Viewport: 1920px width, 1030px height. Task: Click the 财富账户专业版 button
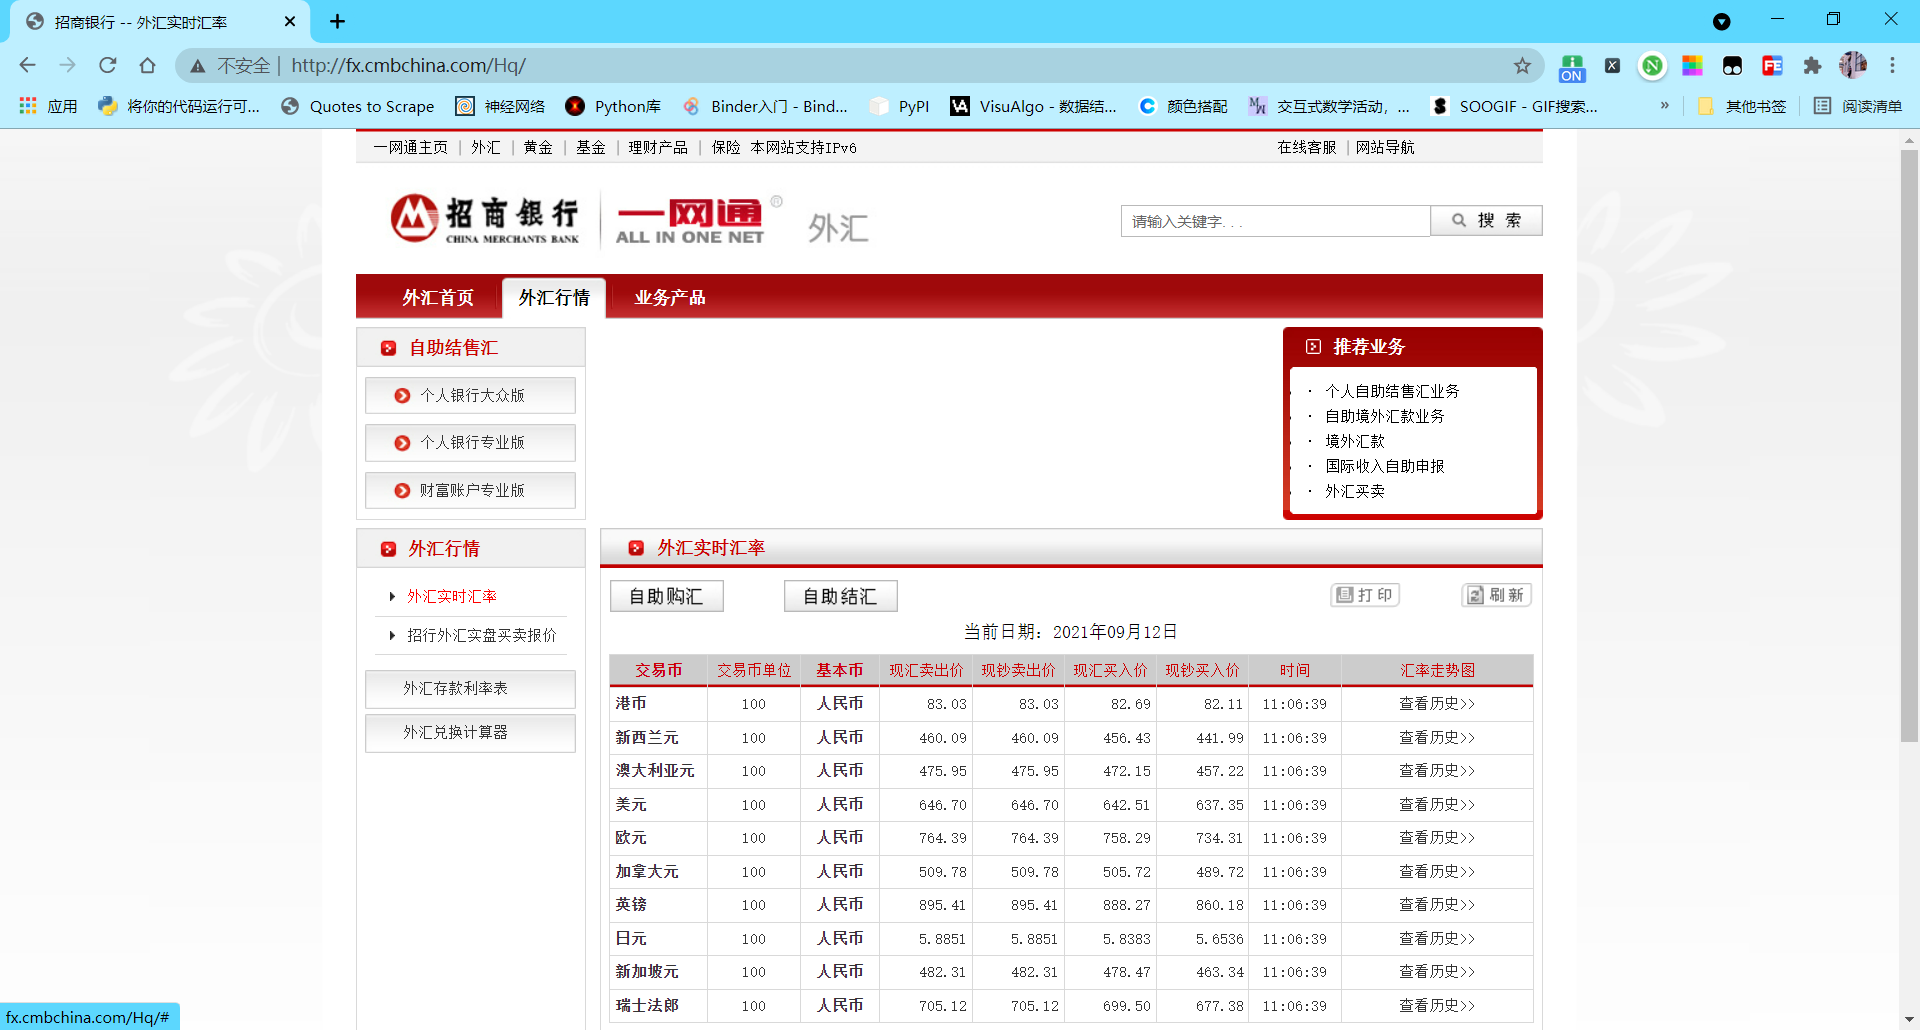coord(470,491)
